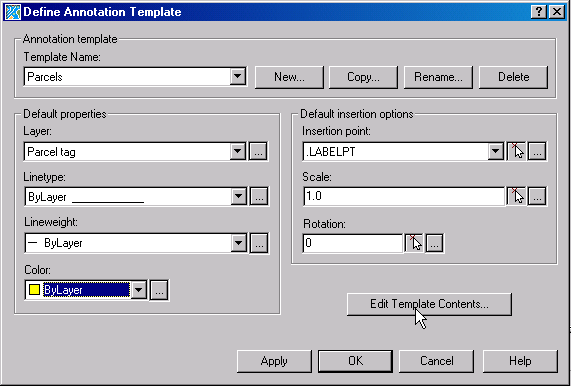Expand the Template Name dropdown
571x386 pixels.
click(x=238, y=77)
